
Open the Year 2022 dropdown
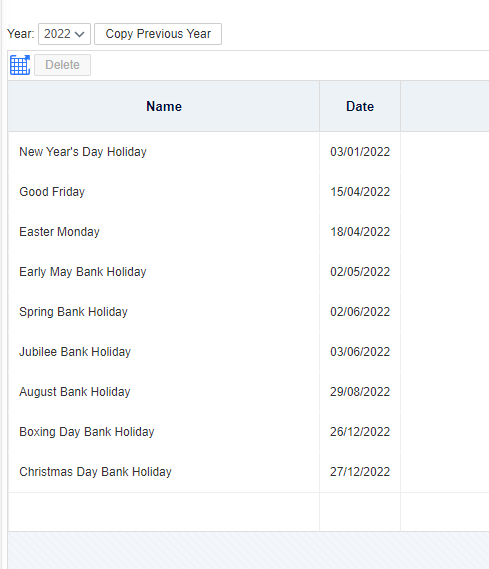pyautogui.click(x=64, y=34)
